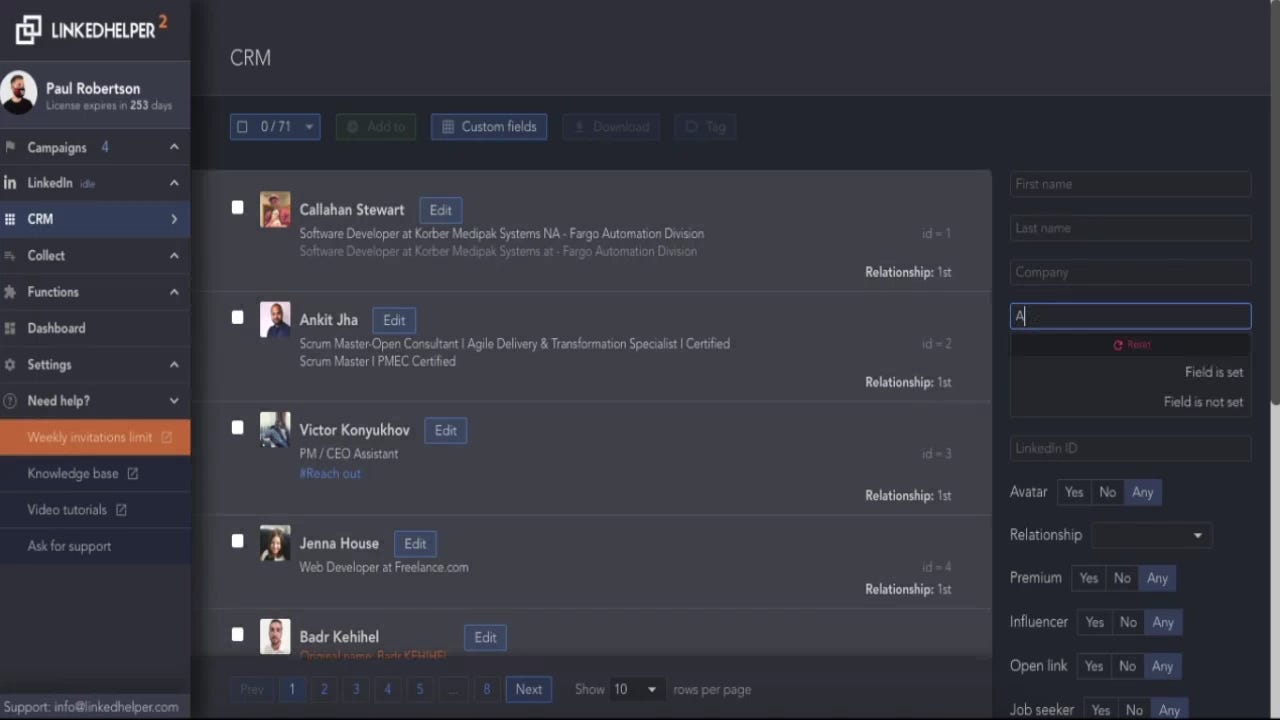Toggle the select-all checkbox showing 0 / 71
The image size is (1280, 720).
click(x=242, y=127)
